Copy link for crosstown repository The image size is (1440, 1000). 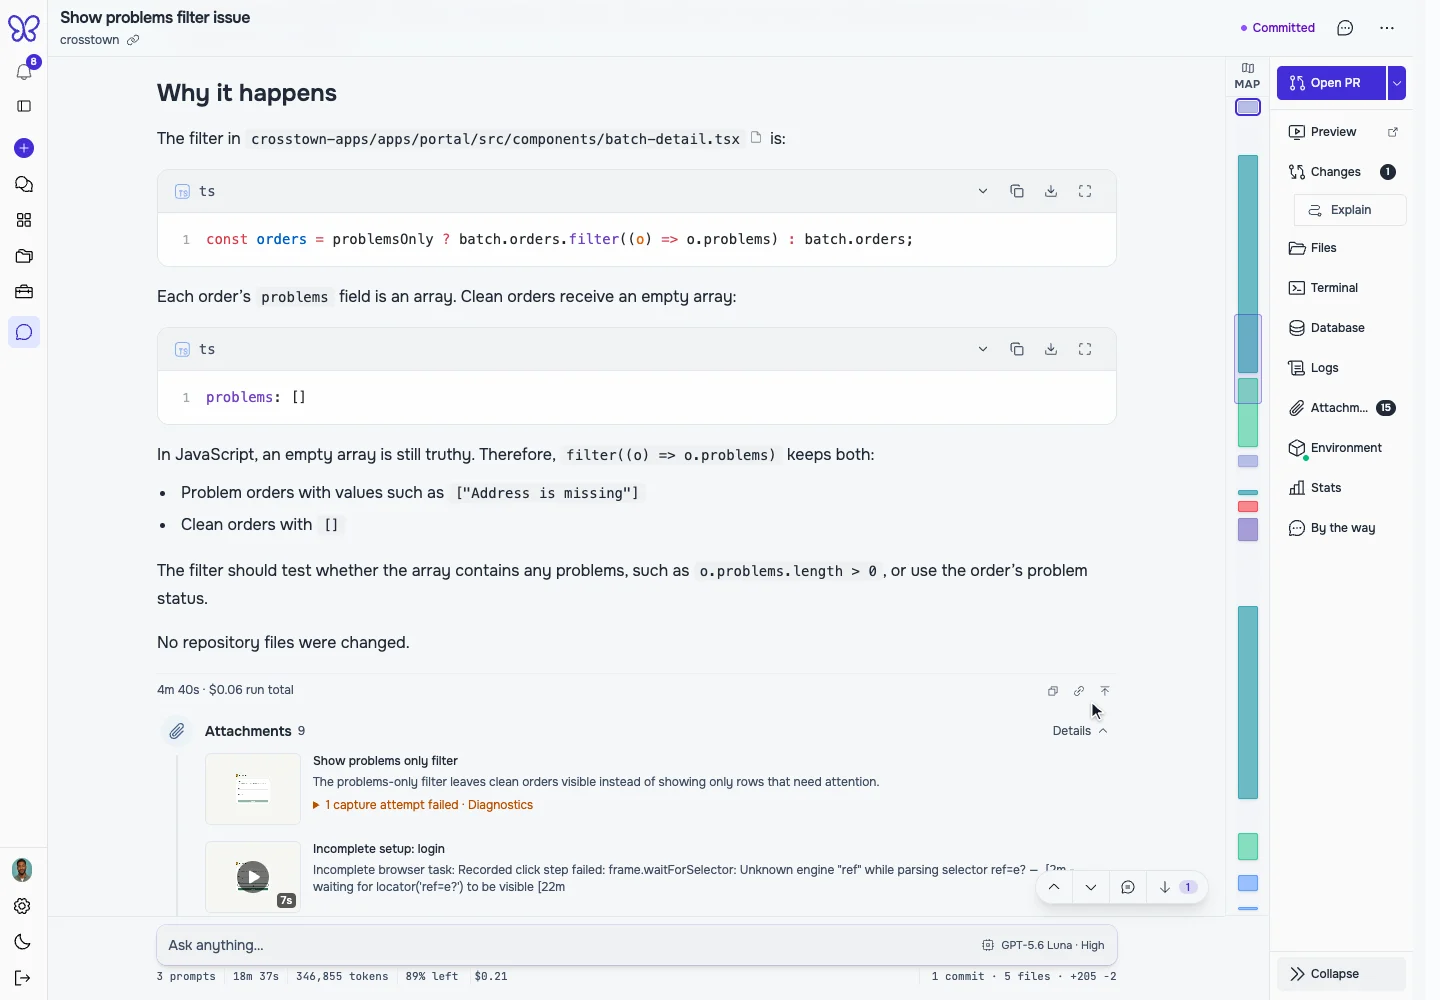pos(133,40)
